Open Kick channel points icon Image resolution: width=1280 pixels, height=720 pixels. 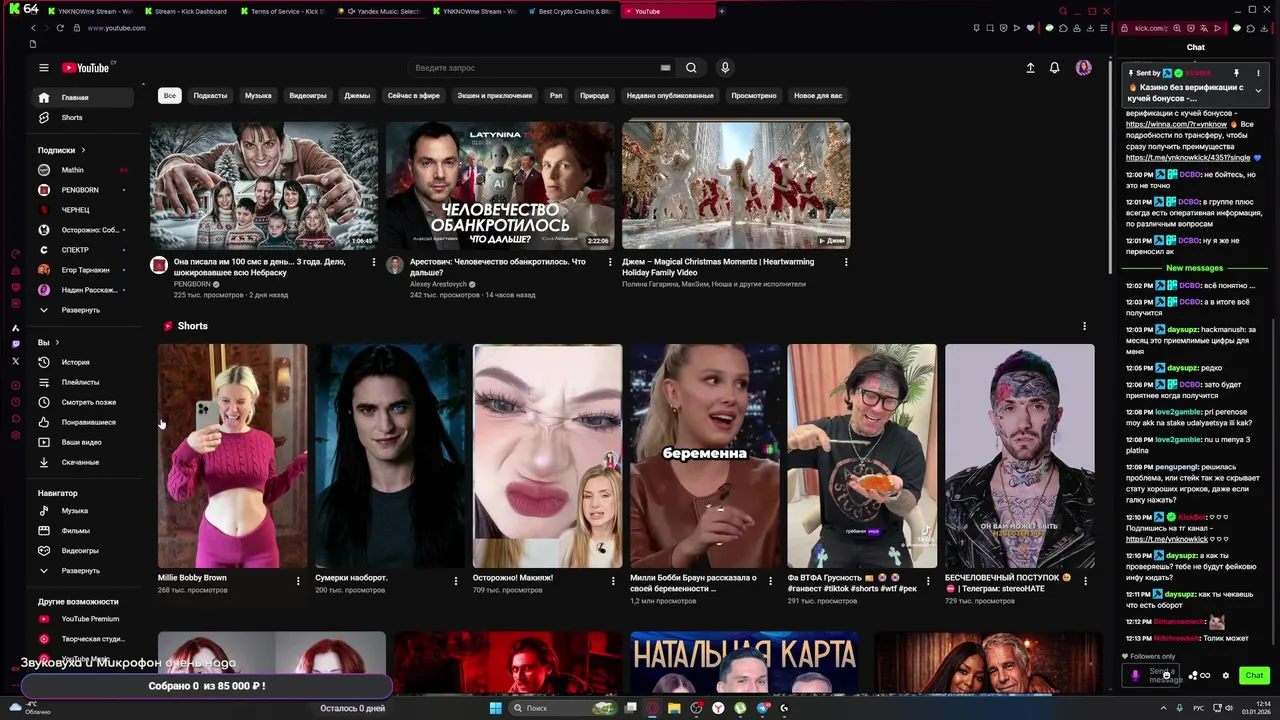coord(1198,676)
